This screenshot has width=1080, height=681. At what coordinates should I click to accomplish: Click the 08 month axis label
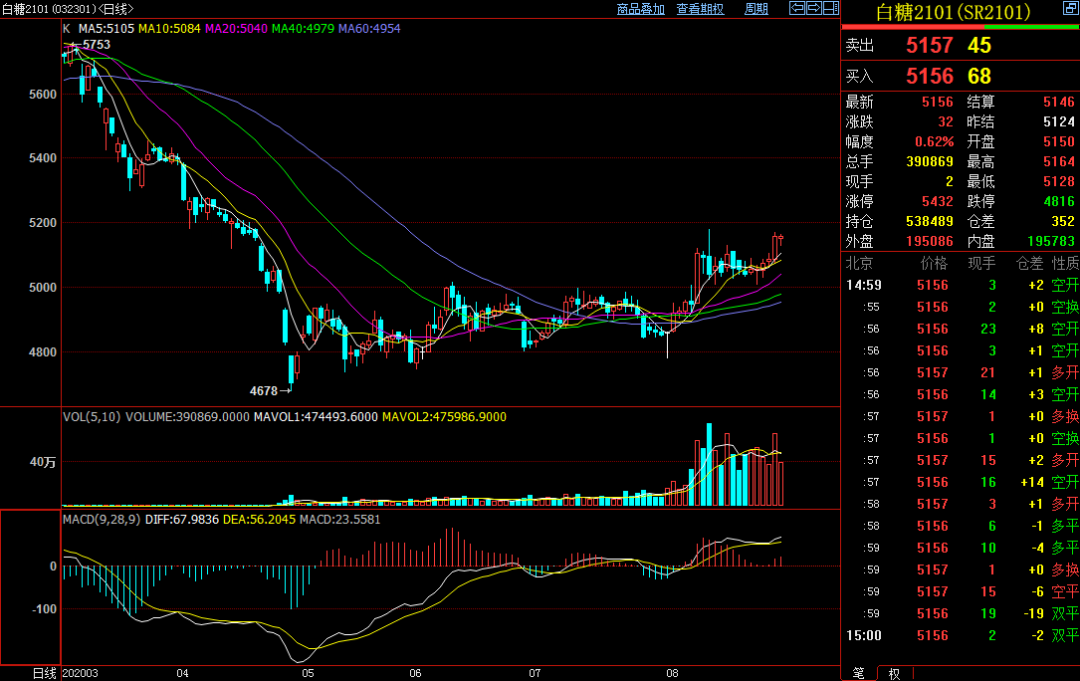click(672, 673)
